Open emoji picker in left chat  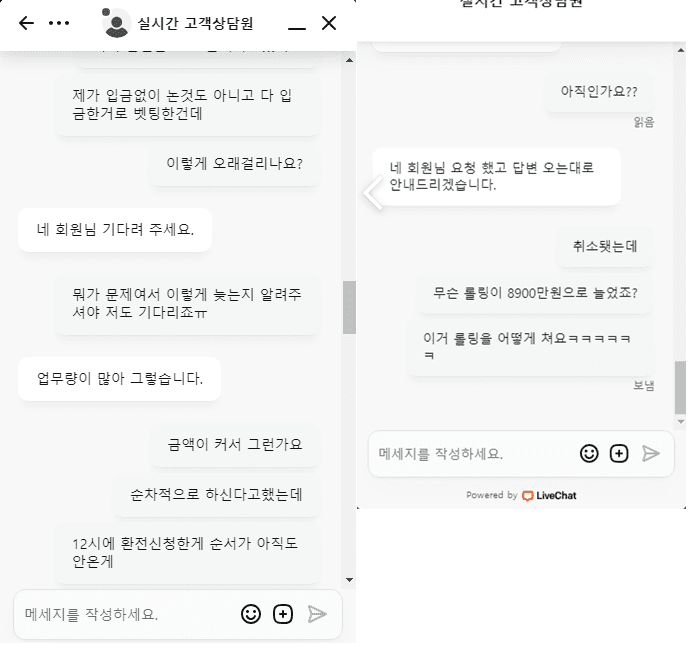click(x=251, y=614)
